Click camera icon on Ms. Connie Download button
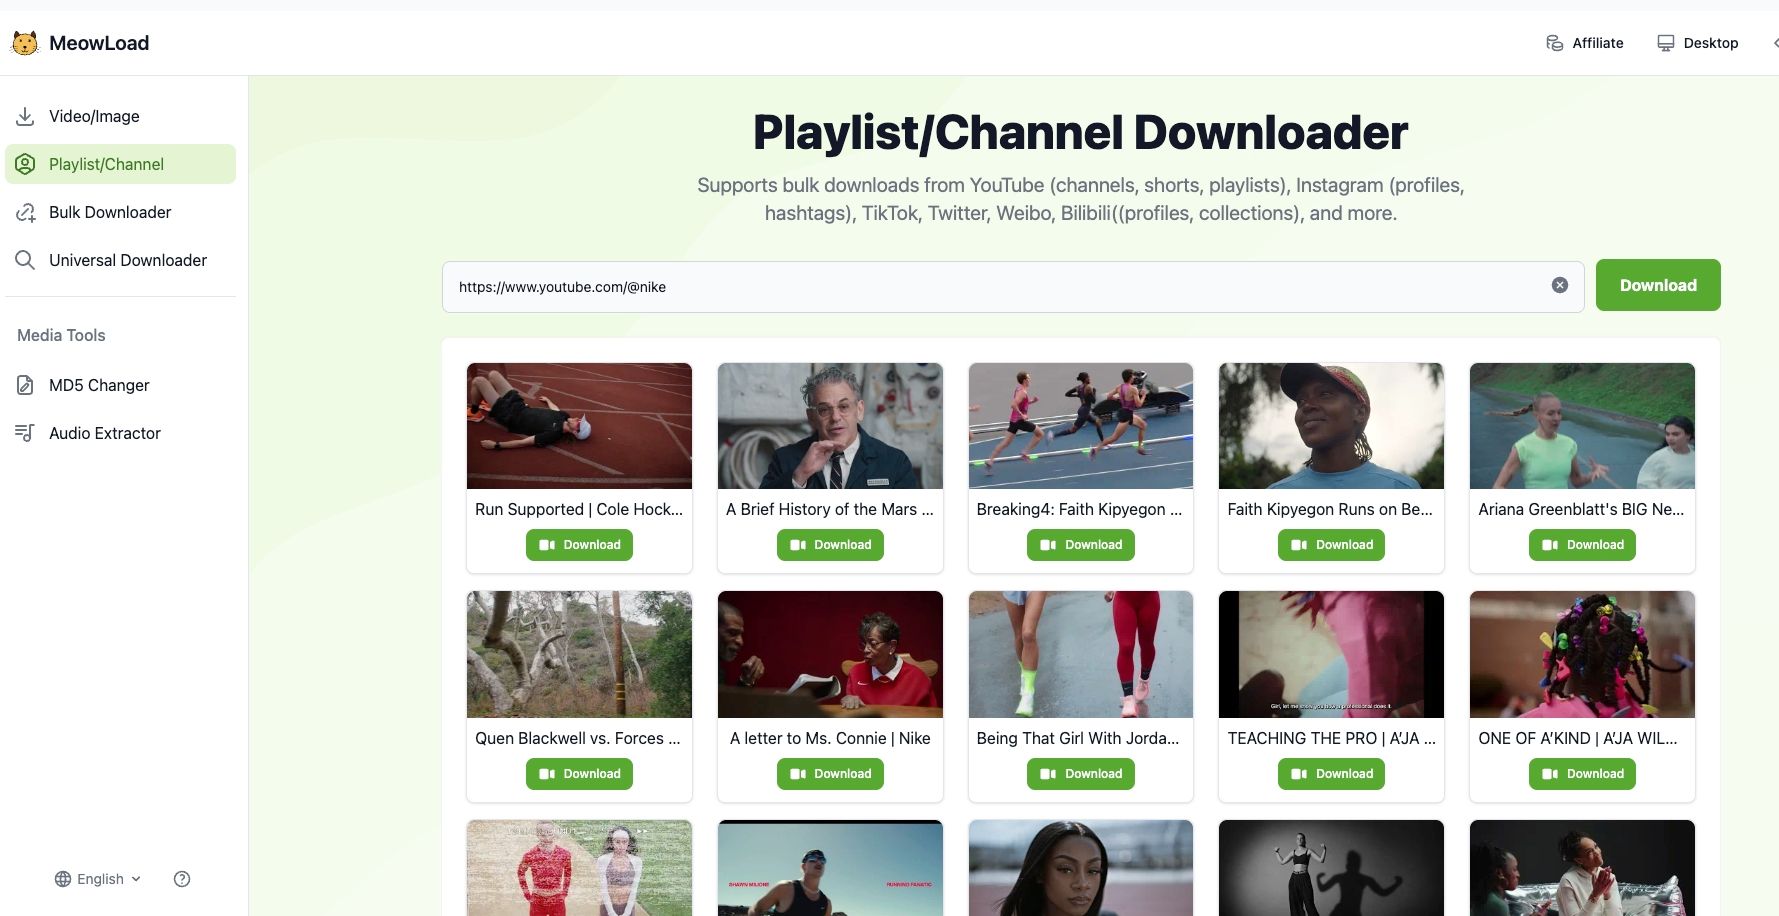This screenshot has height=916, width=1779. point(798,774)
